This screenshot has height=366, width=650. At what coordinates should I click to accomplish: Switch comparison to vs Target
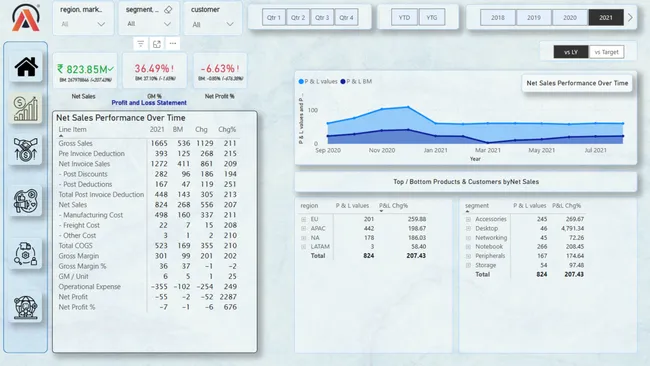(606, 52)
